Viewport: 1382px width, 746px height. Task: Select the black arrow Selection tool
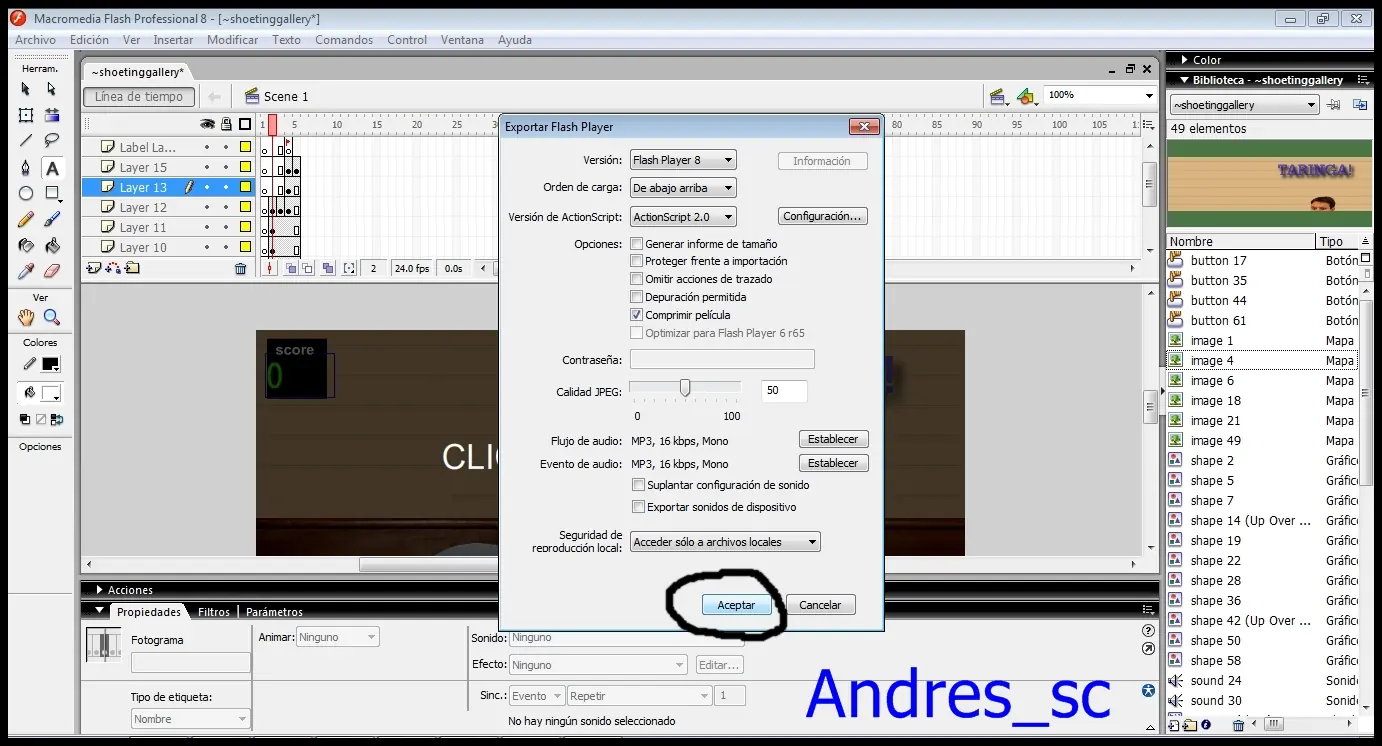point(26,89)
